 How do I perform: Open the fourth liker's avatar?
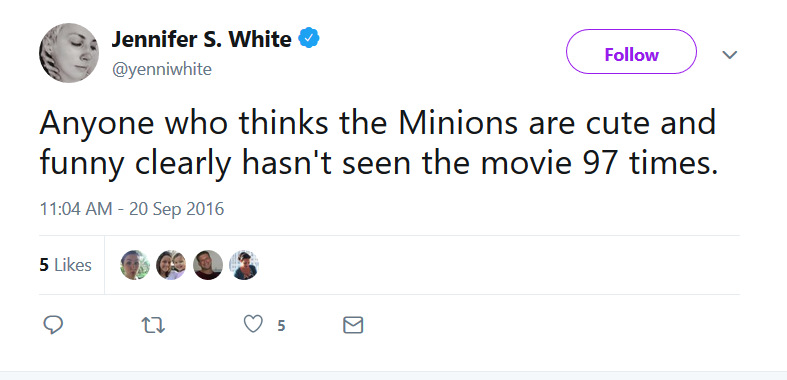[244, 265]
